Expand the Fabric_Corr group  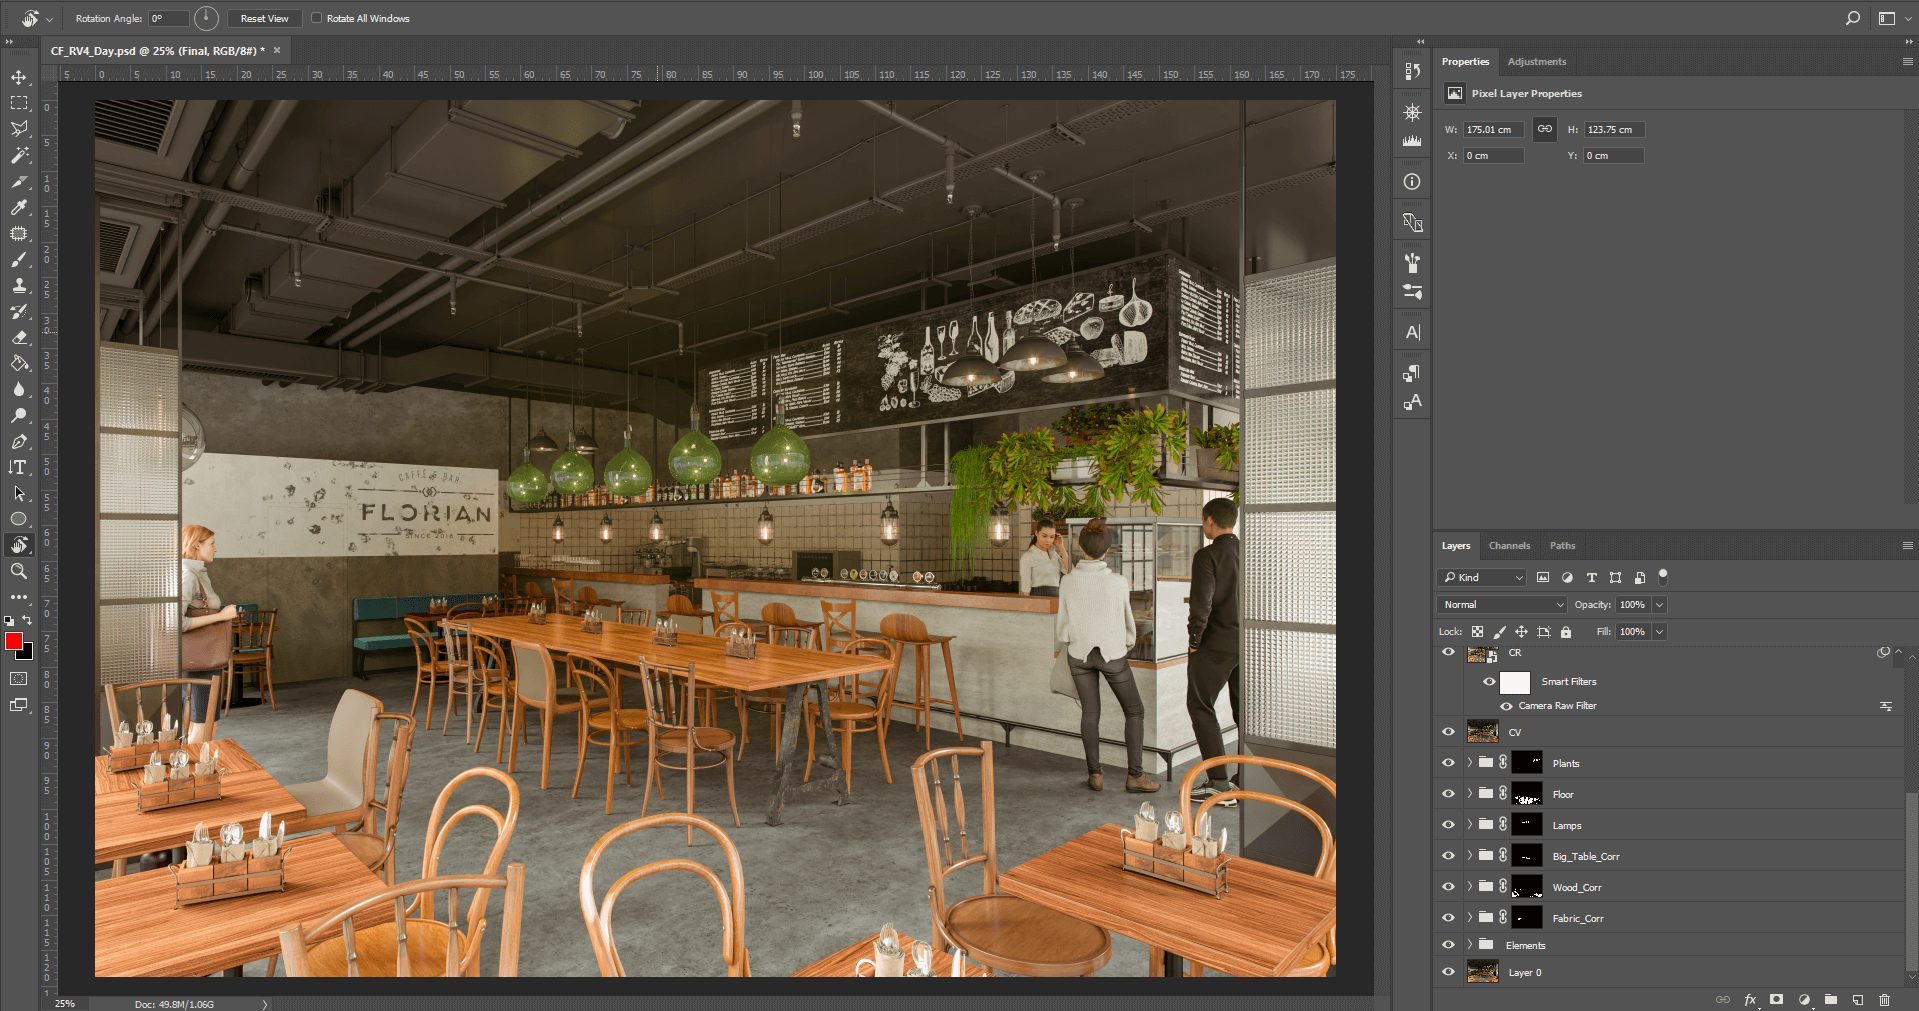pyautogui.click(x=1470, y=918)
